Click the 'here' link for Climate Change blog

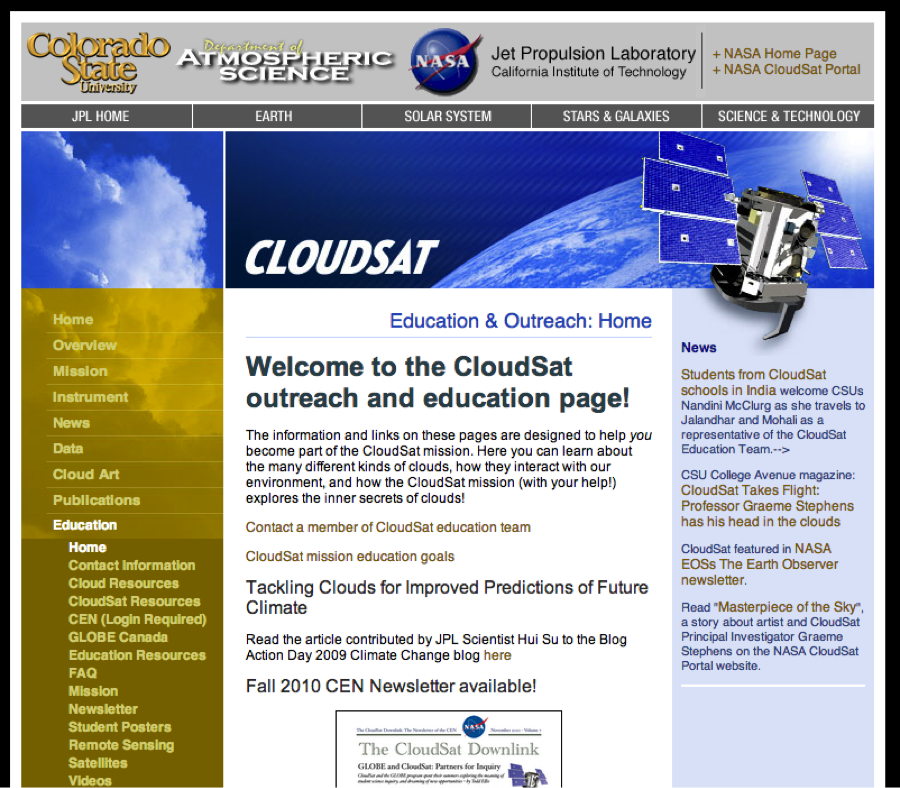497,655
